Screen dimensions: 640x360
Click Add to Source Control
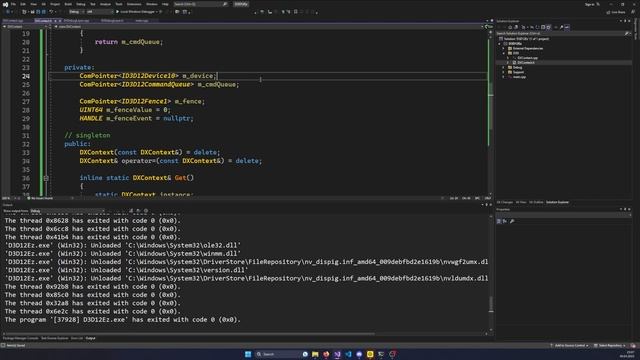click(x=570, y=345)
